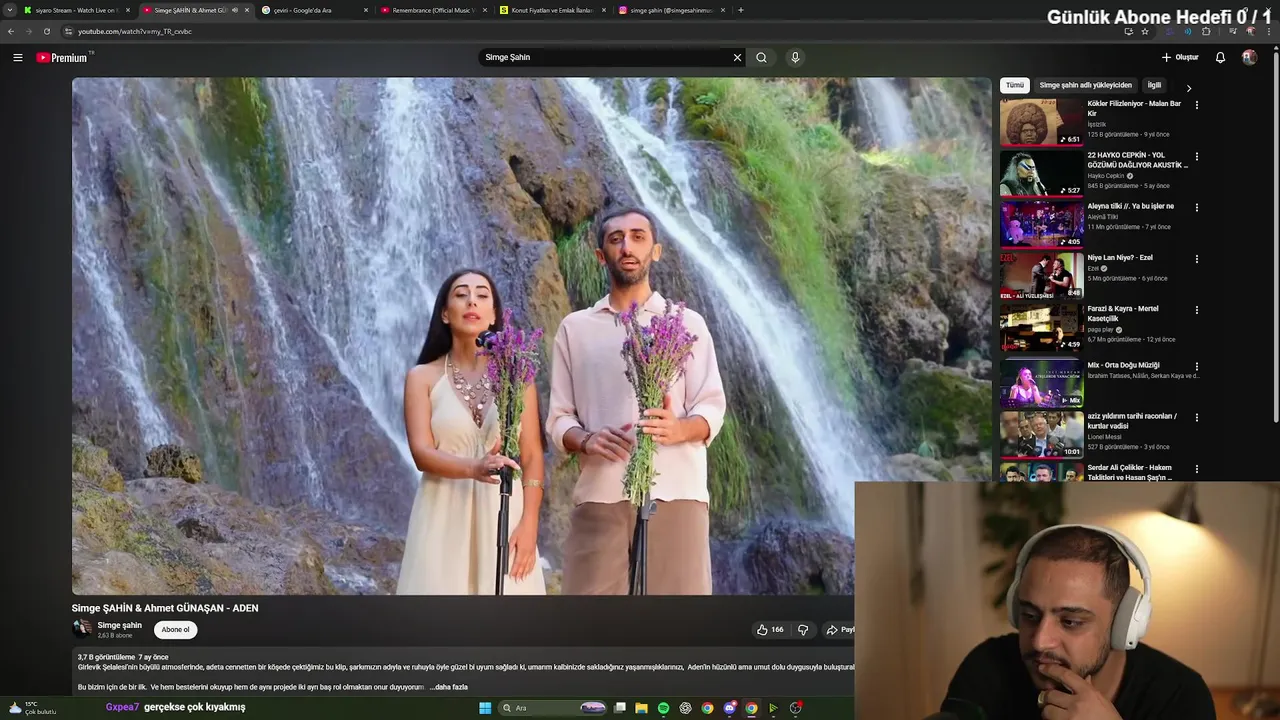Select the Tümü filter chip
1280x720 pixels.
coord(1015,85)
